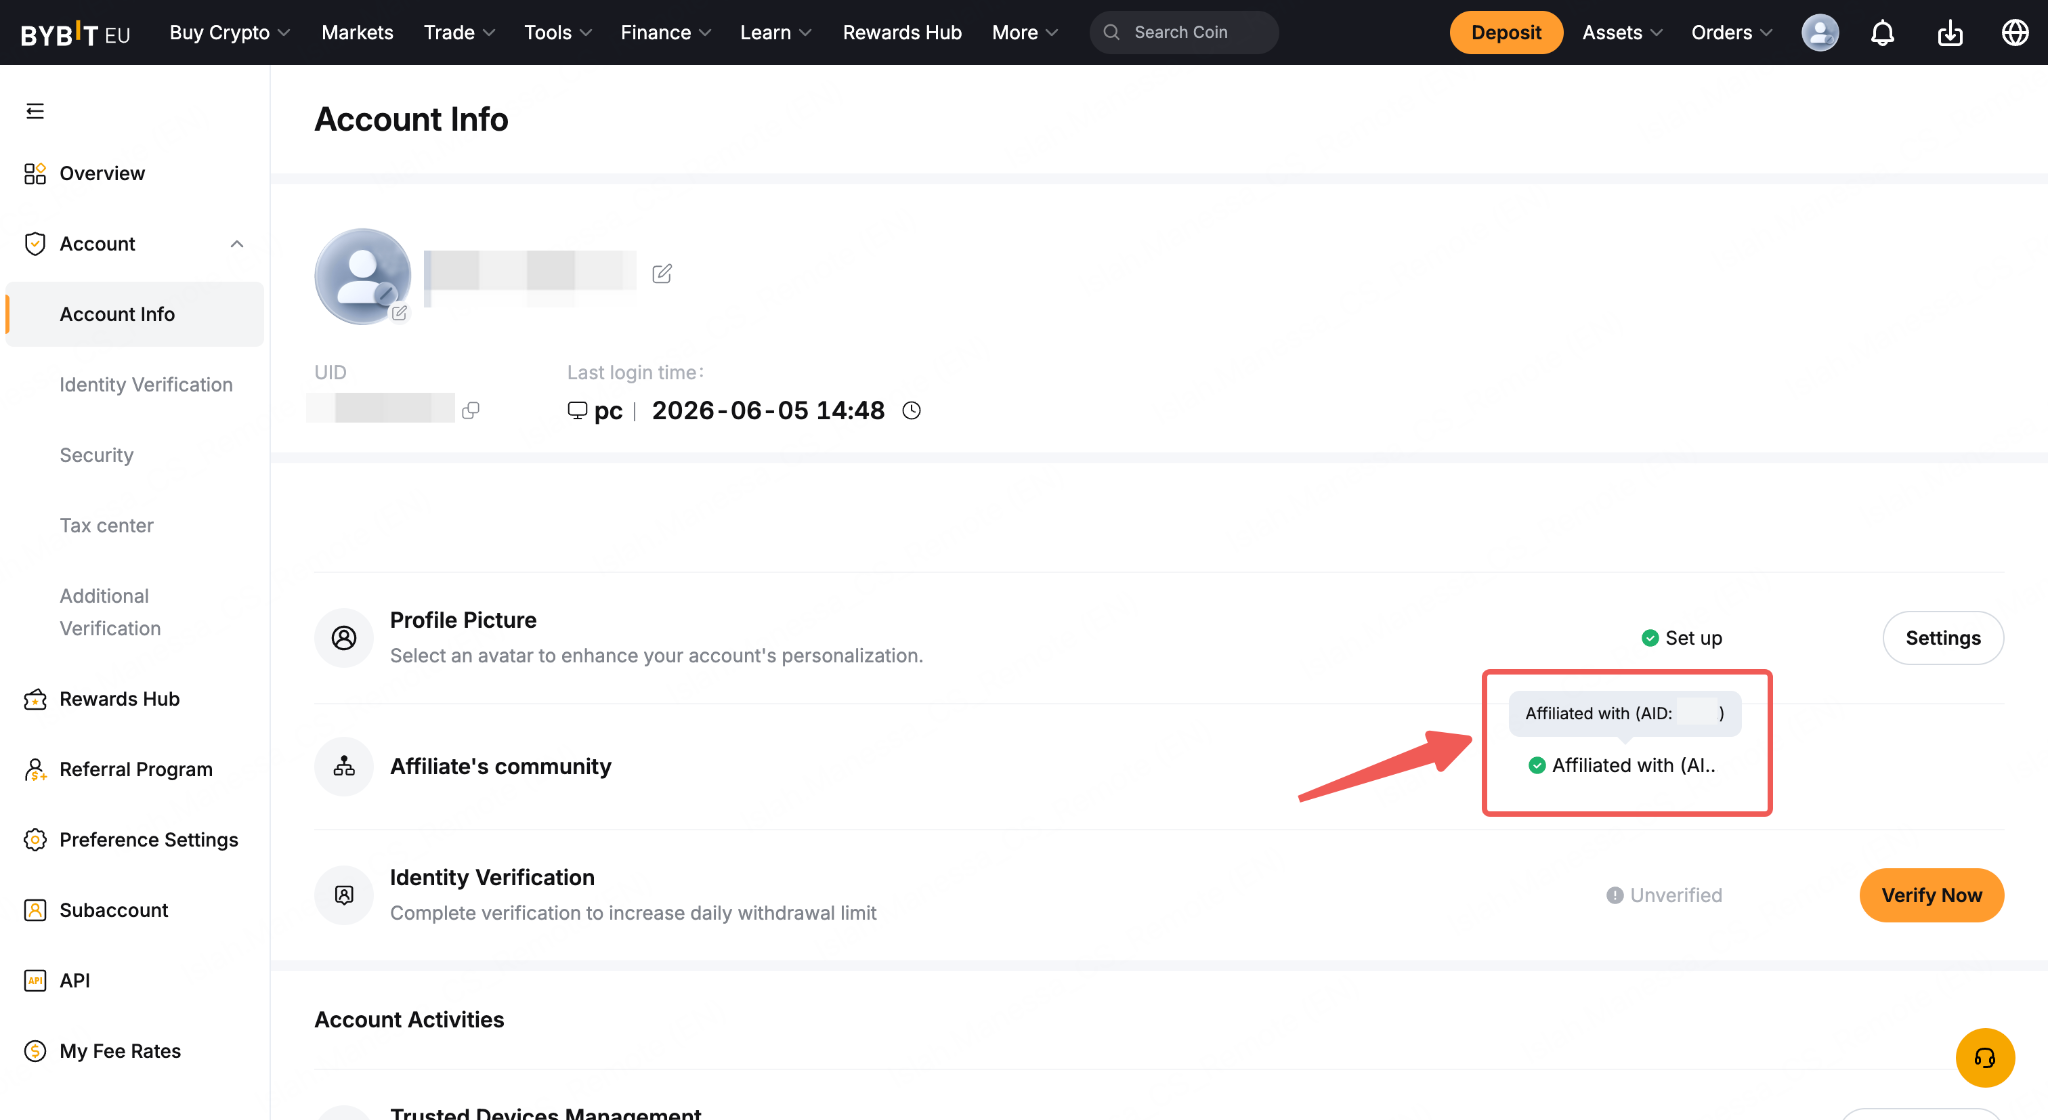Open Referral Program in sidebar

tap(136, 769)
